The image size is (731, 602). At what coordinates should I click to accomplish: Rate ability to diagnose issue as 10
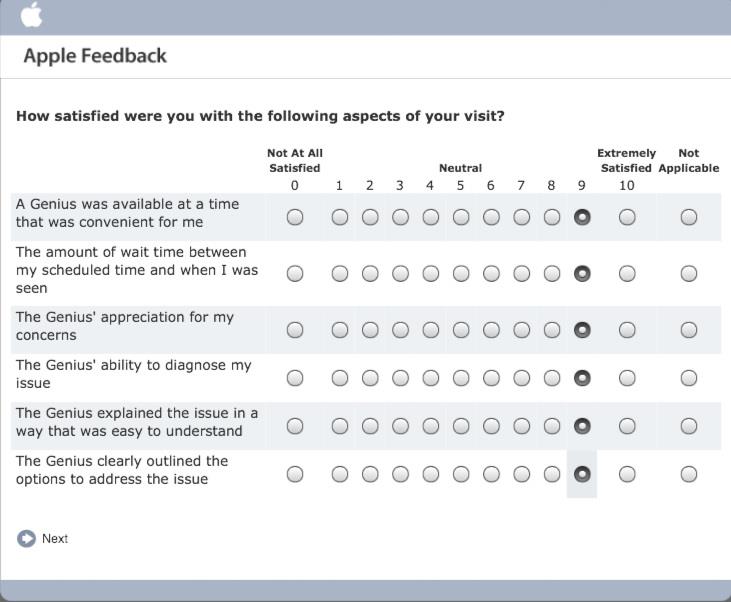click(x=627, y=378)
